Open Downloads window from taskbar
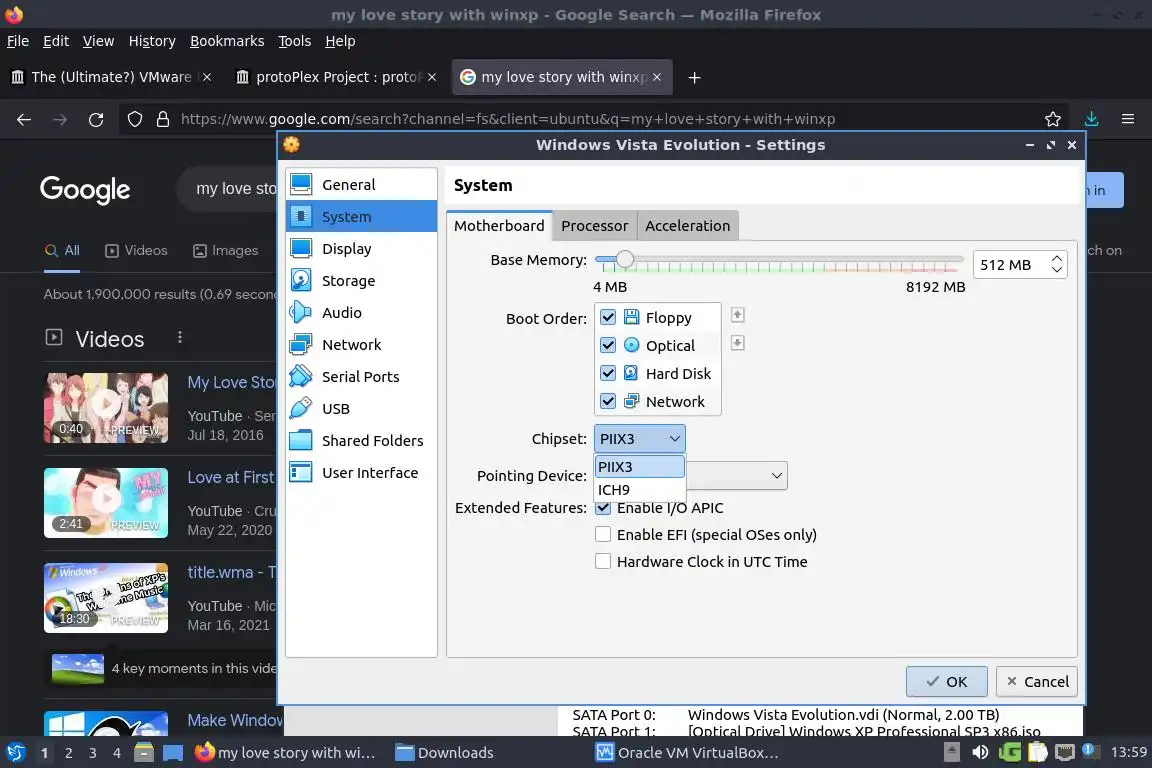 (x=444, y=752)
